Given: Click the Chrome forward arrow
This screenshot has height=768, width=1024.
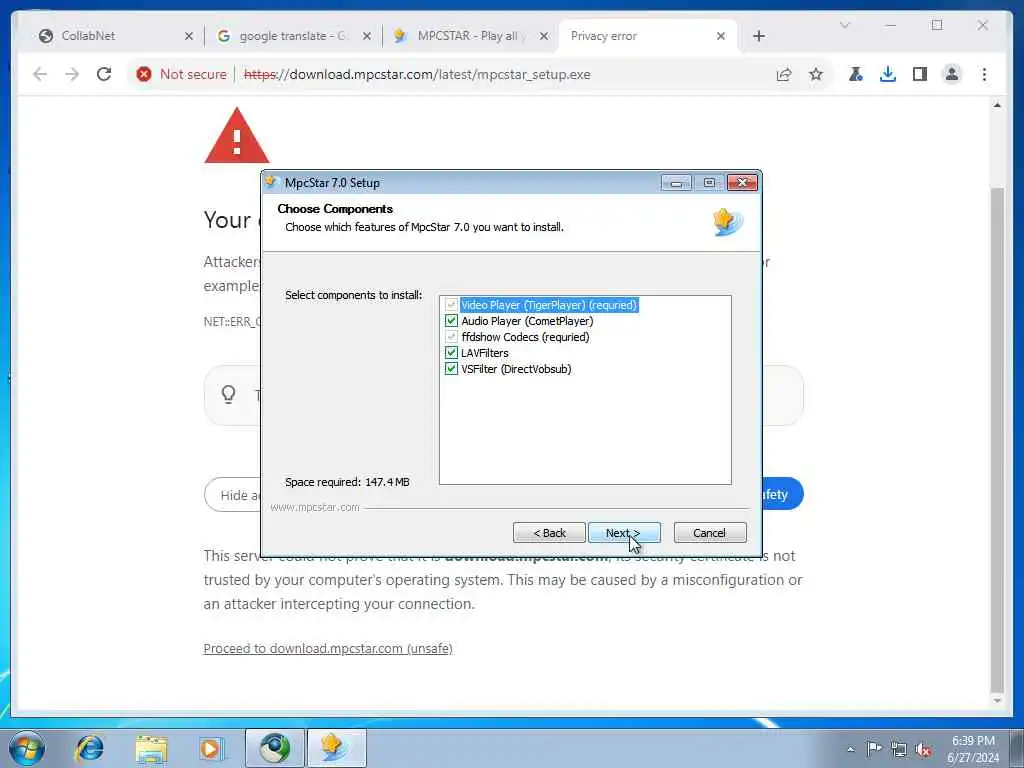Looking at the screenshot, I should pyautogui.click(x=72, y=74).
